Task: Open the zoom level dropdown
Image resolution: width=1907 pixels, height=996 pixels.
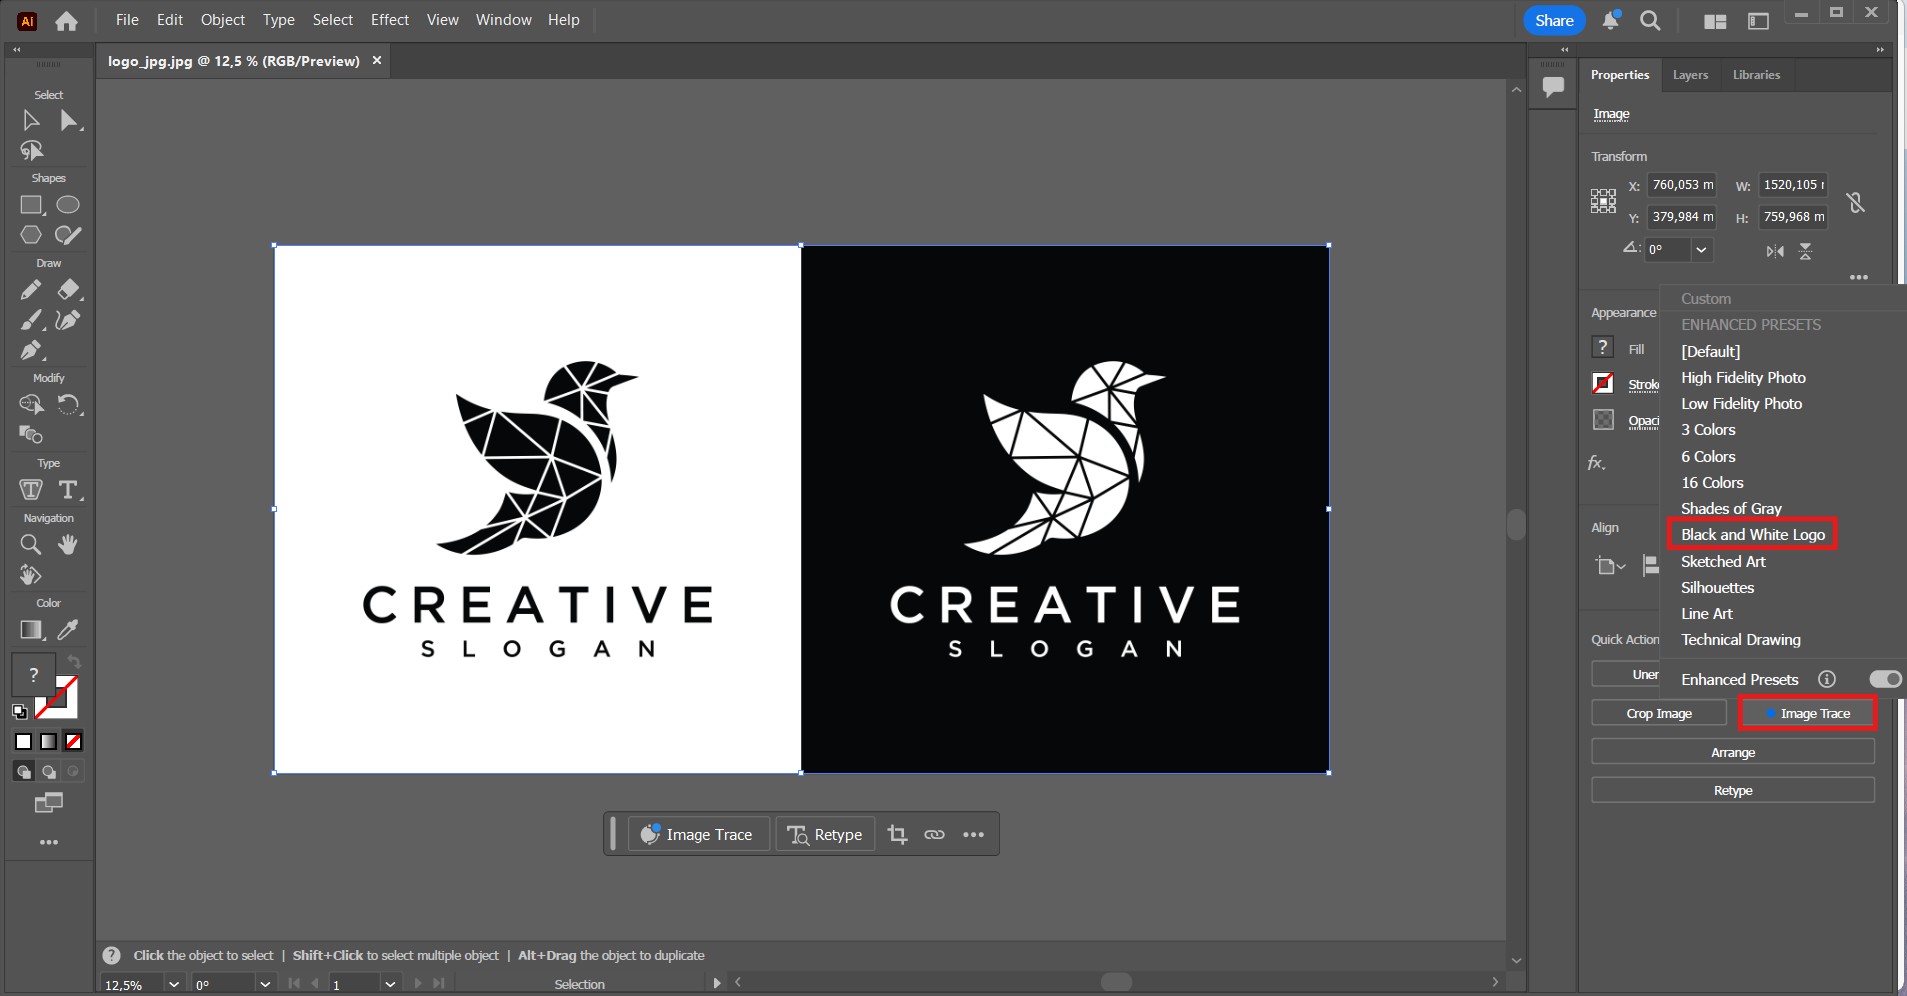Action: point(174,985)
